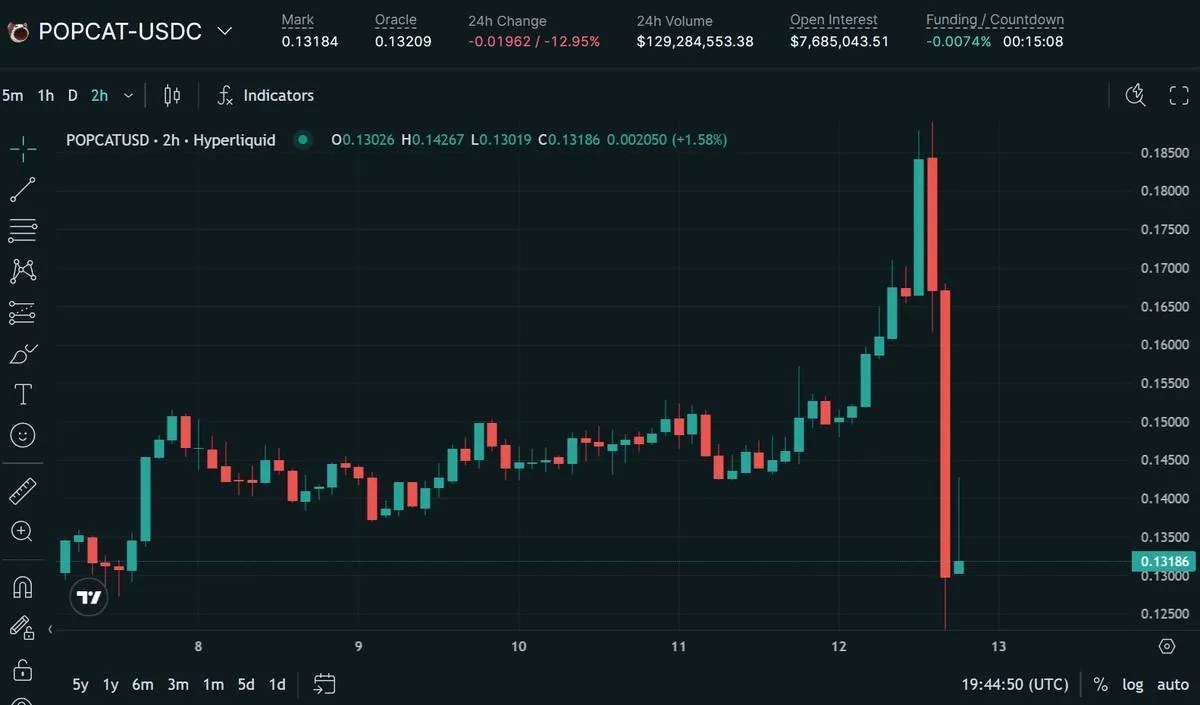Select the 3m date range
This screenshot has height=705, width=1200.
(178, 685)
